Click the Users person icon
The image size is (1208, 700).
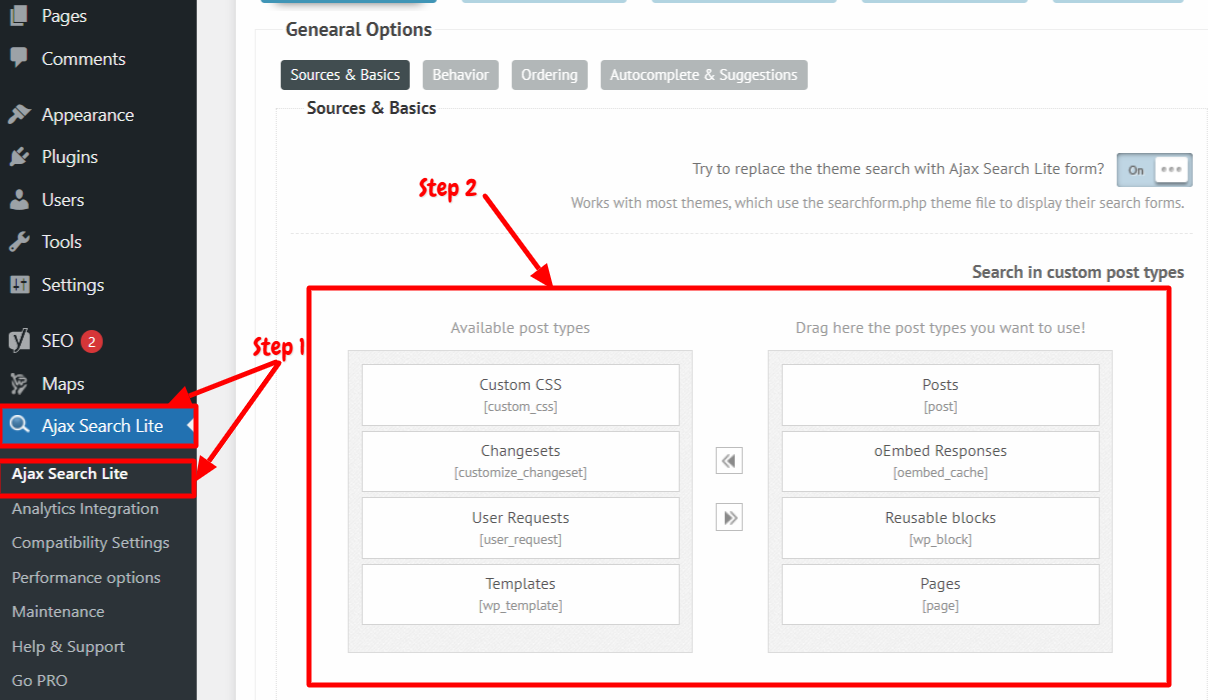click(x=19, y=200)
